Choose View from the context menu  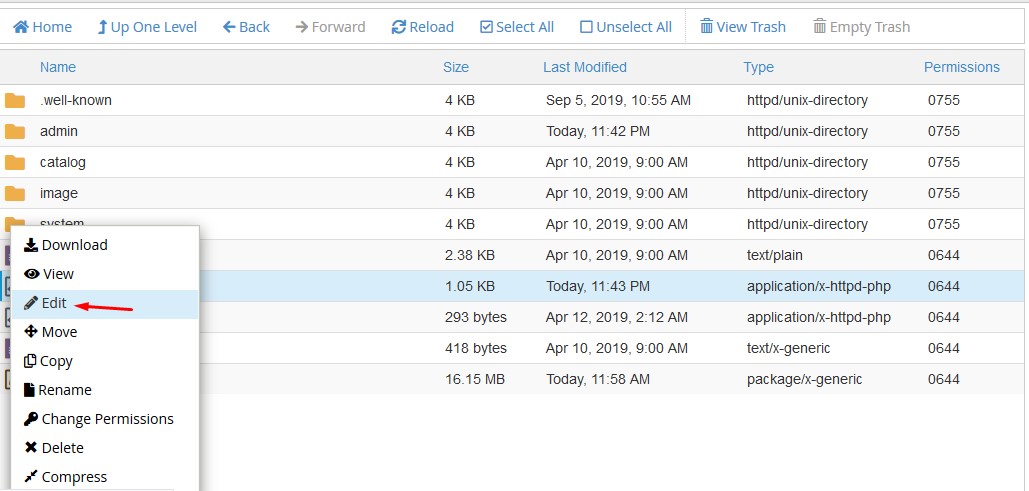click(105, 274)
